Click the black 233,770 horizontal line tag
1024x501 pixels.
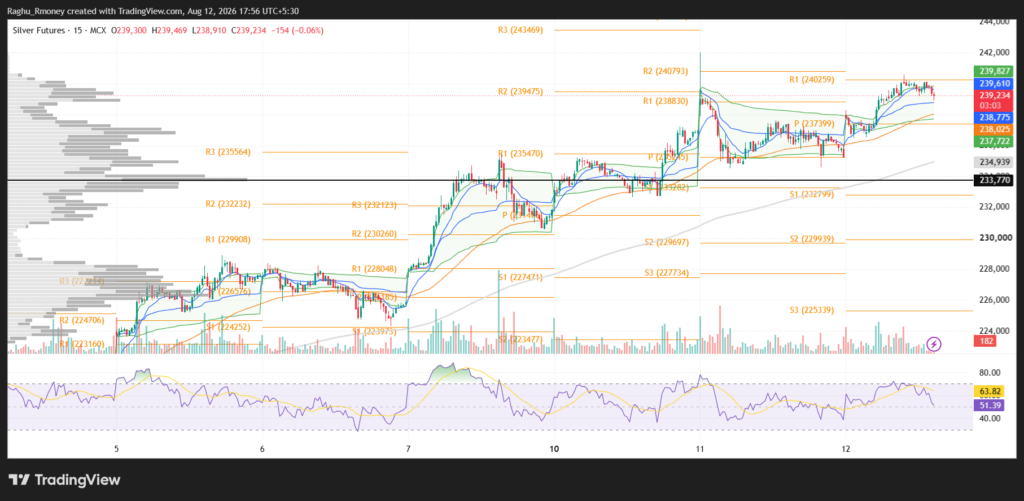click(x=993, y=180)
